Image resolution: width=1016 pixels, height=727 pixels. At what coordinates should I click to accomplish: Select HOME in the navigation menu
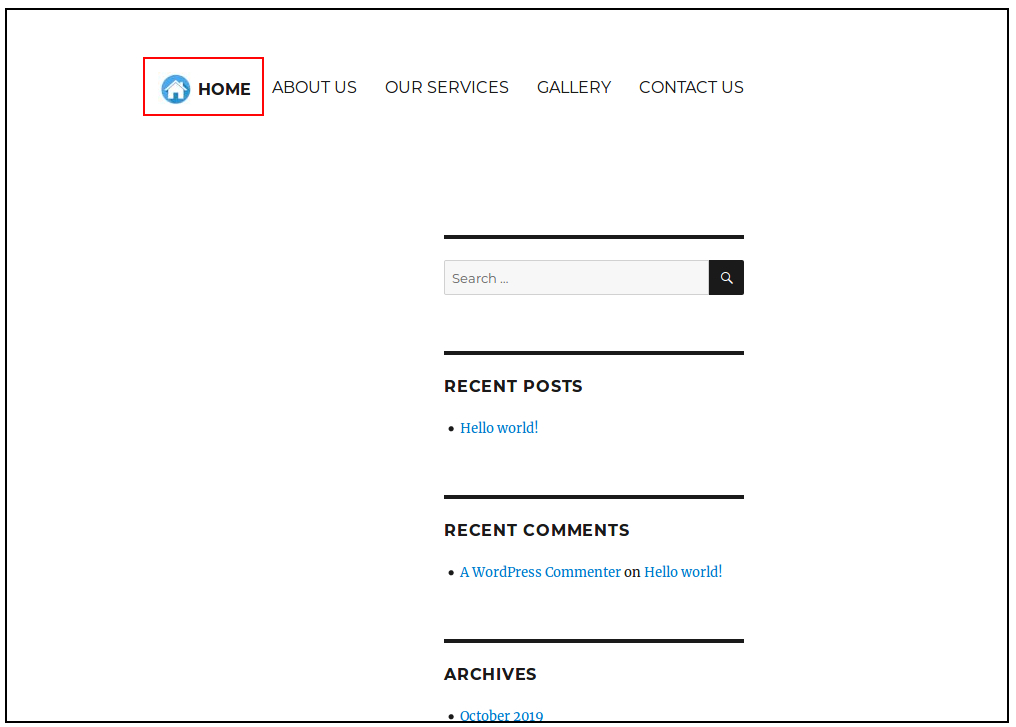(x=224, y=88)
